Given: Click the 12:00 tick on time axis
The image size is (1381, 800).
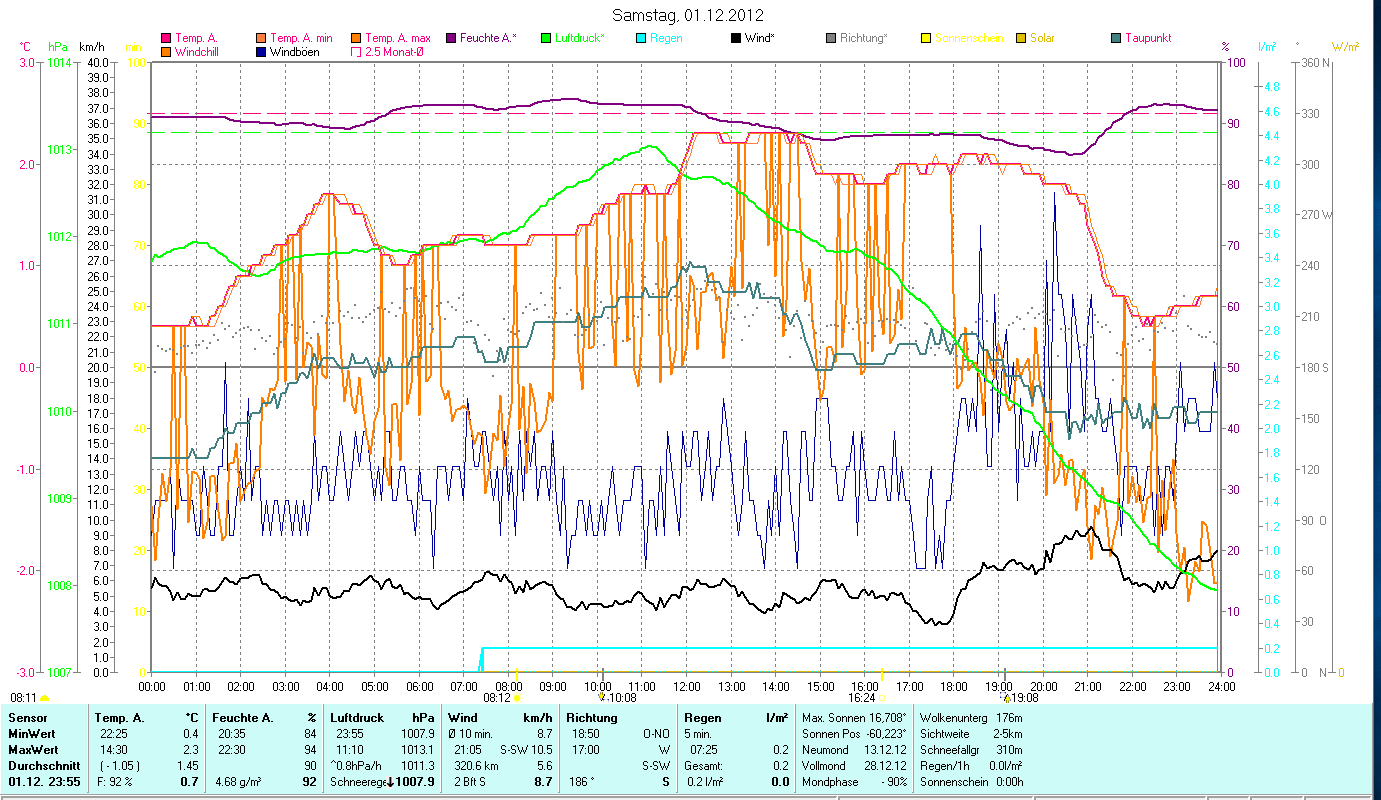Looking at the screenshot, I should click(x=687, y=686).
